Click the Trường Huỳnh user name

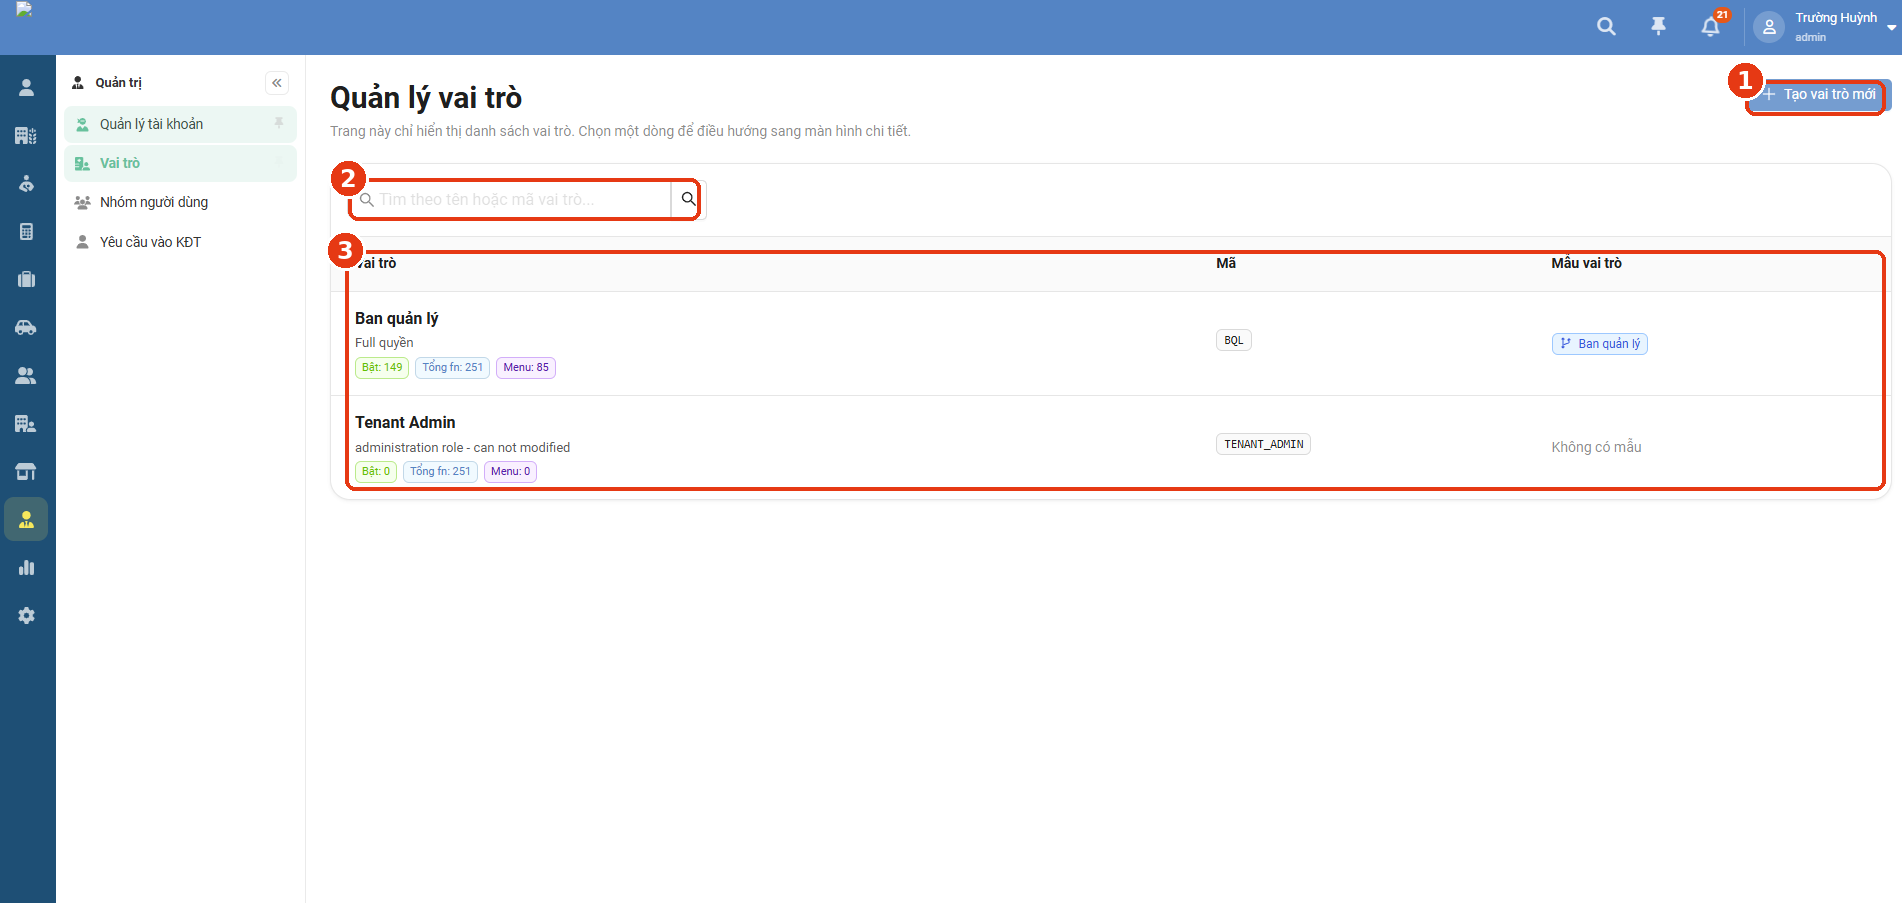1836,18
